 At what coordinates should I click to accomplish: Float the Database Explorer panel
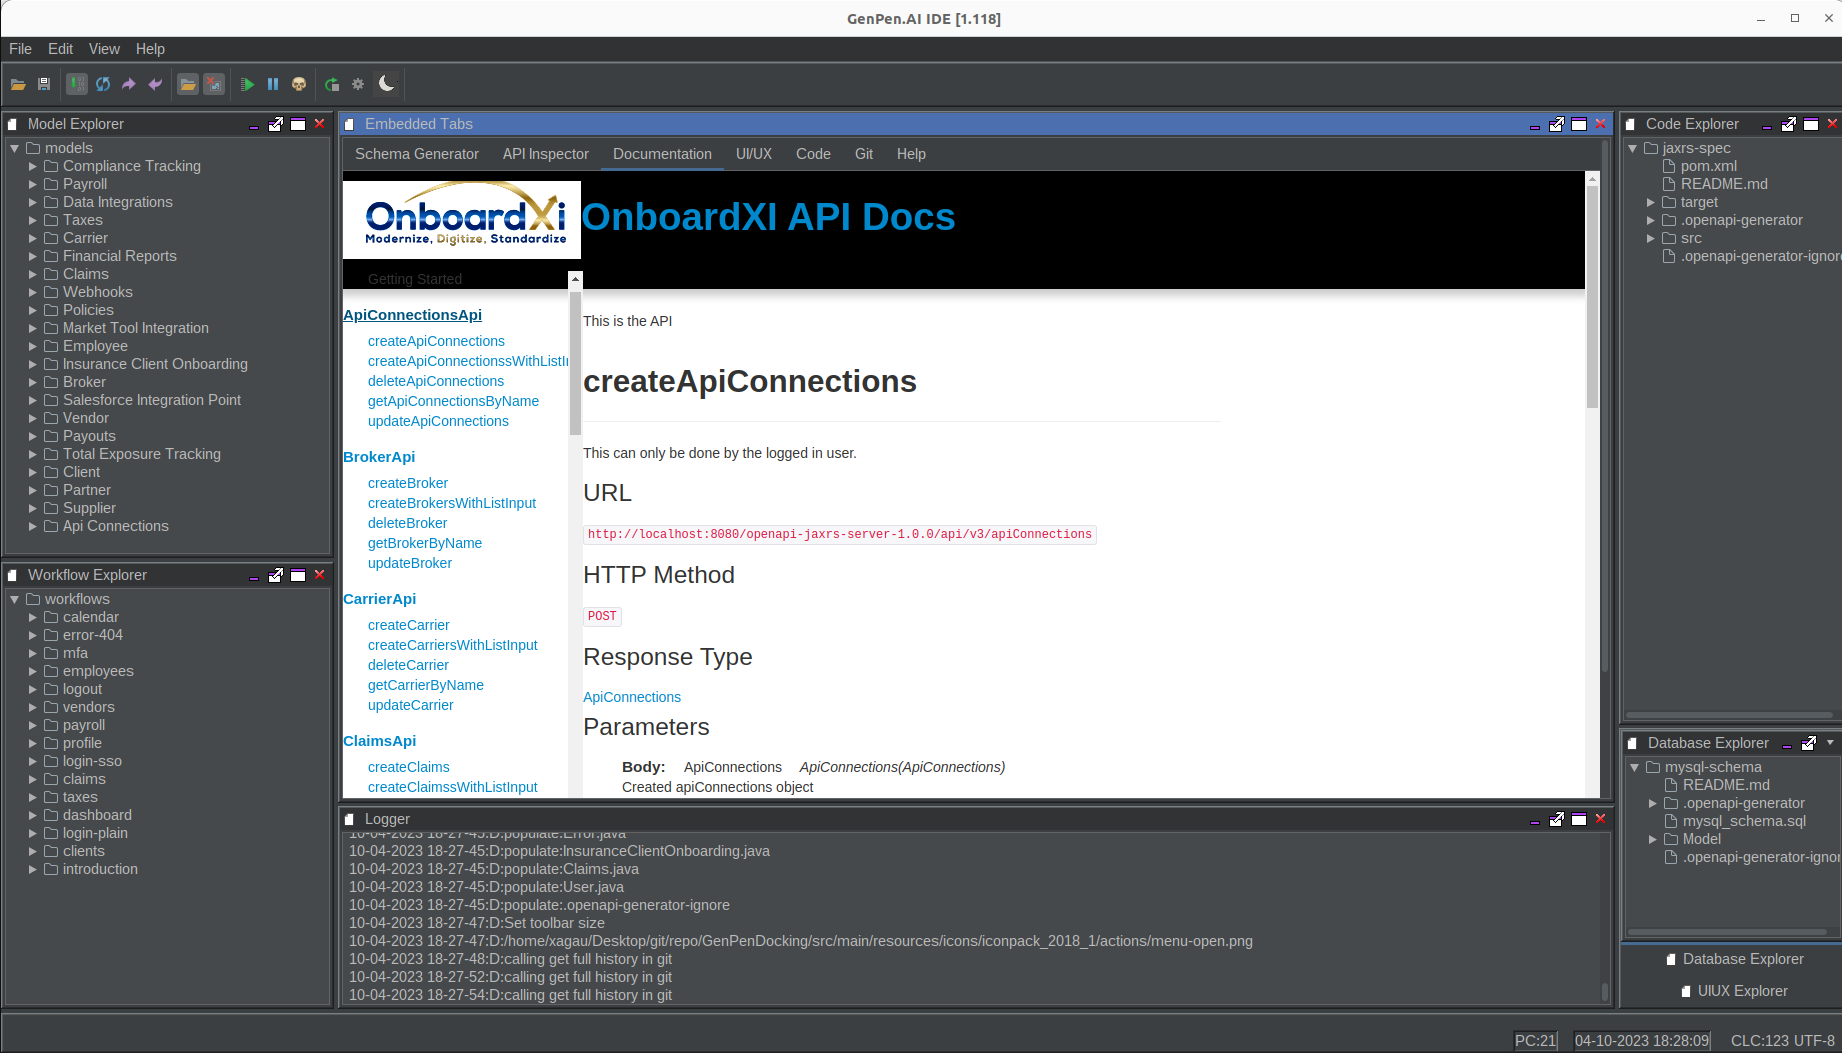(1809, 743)
